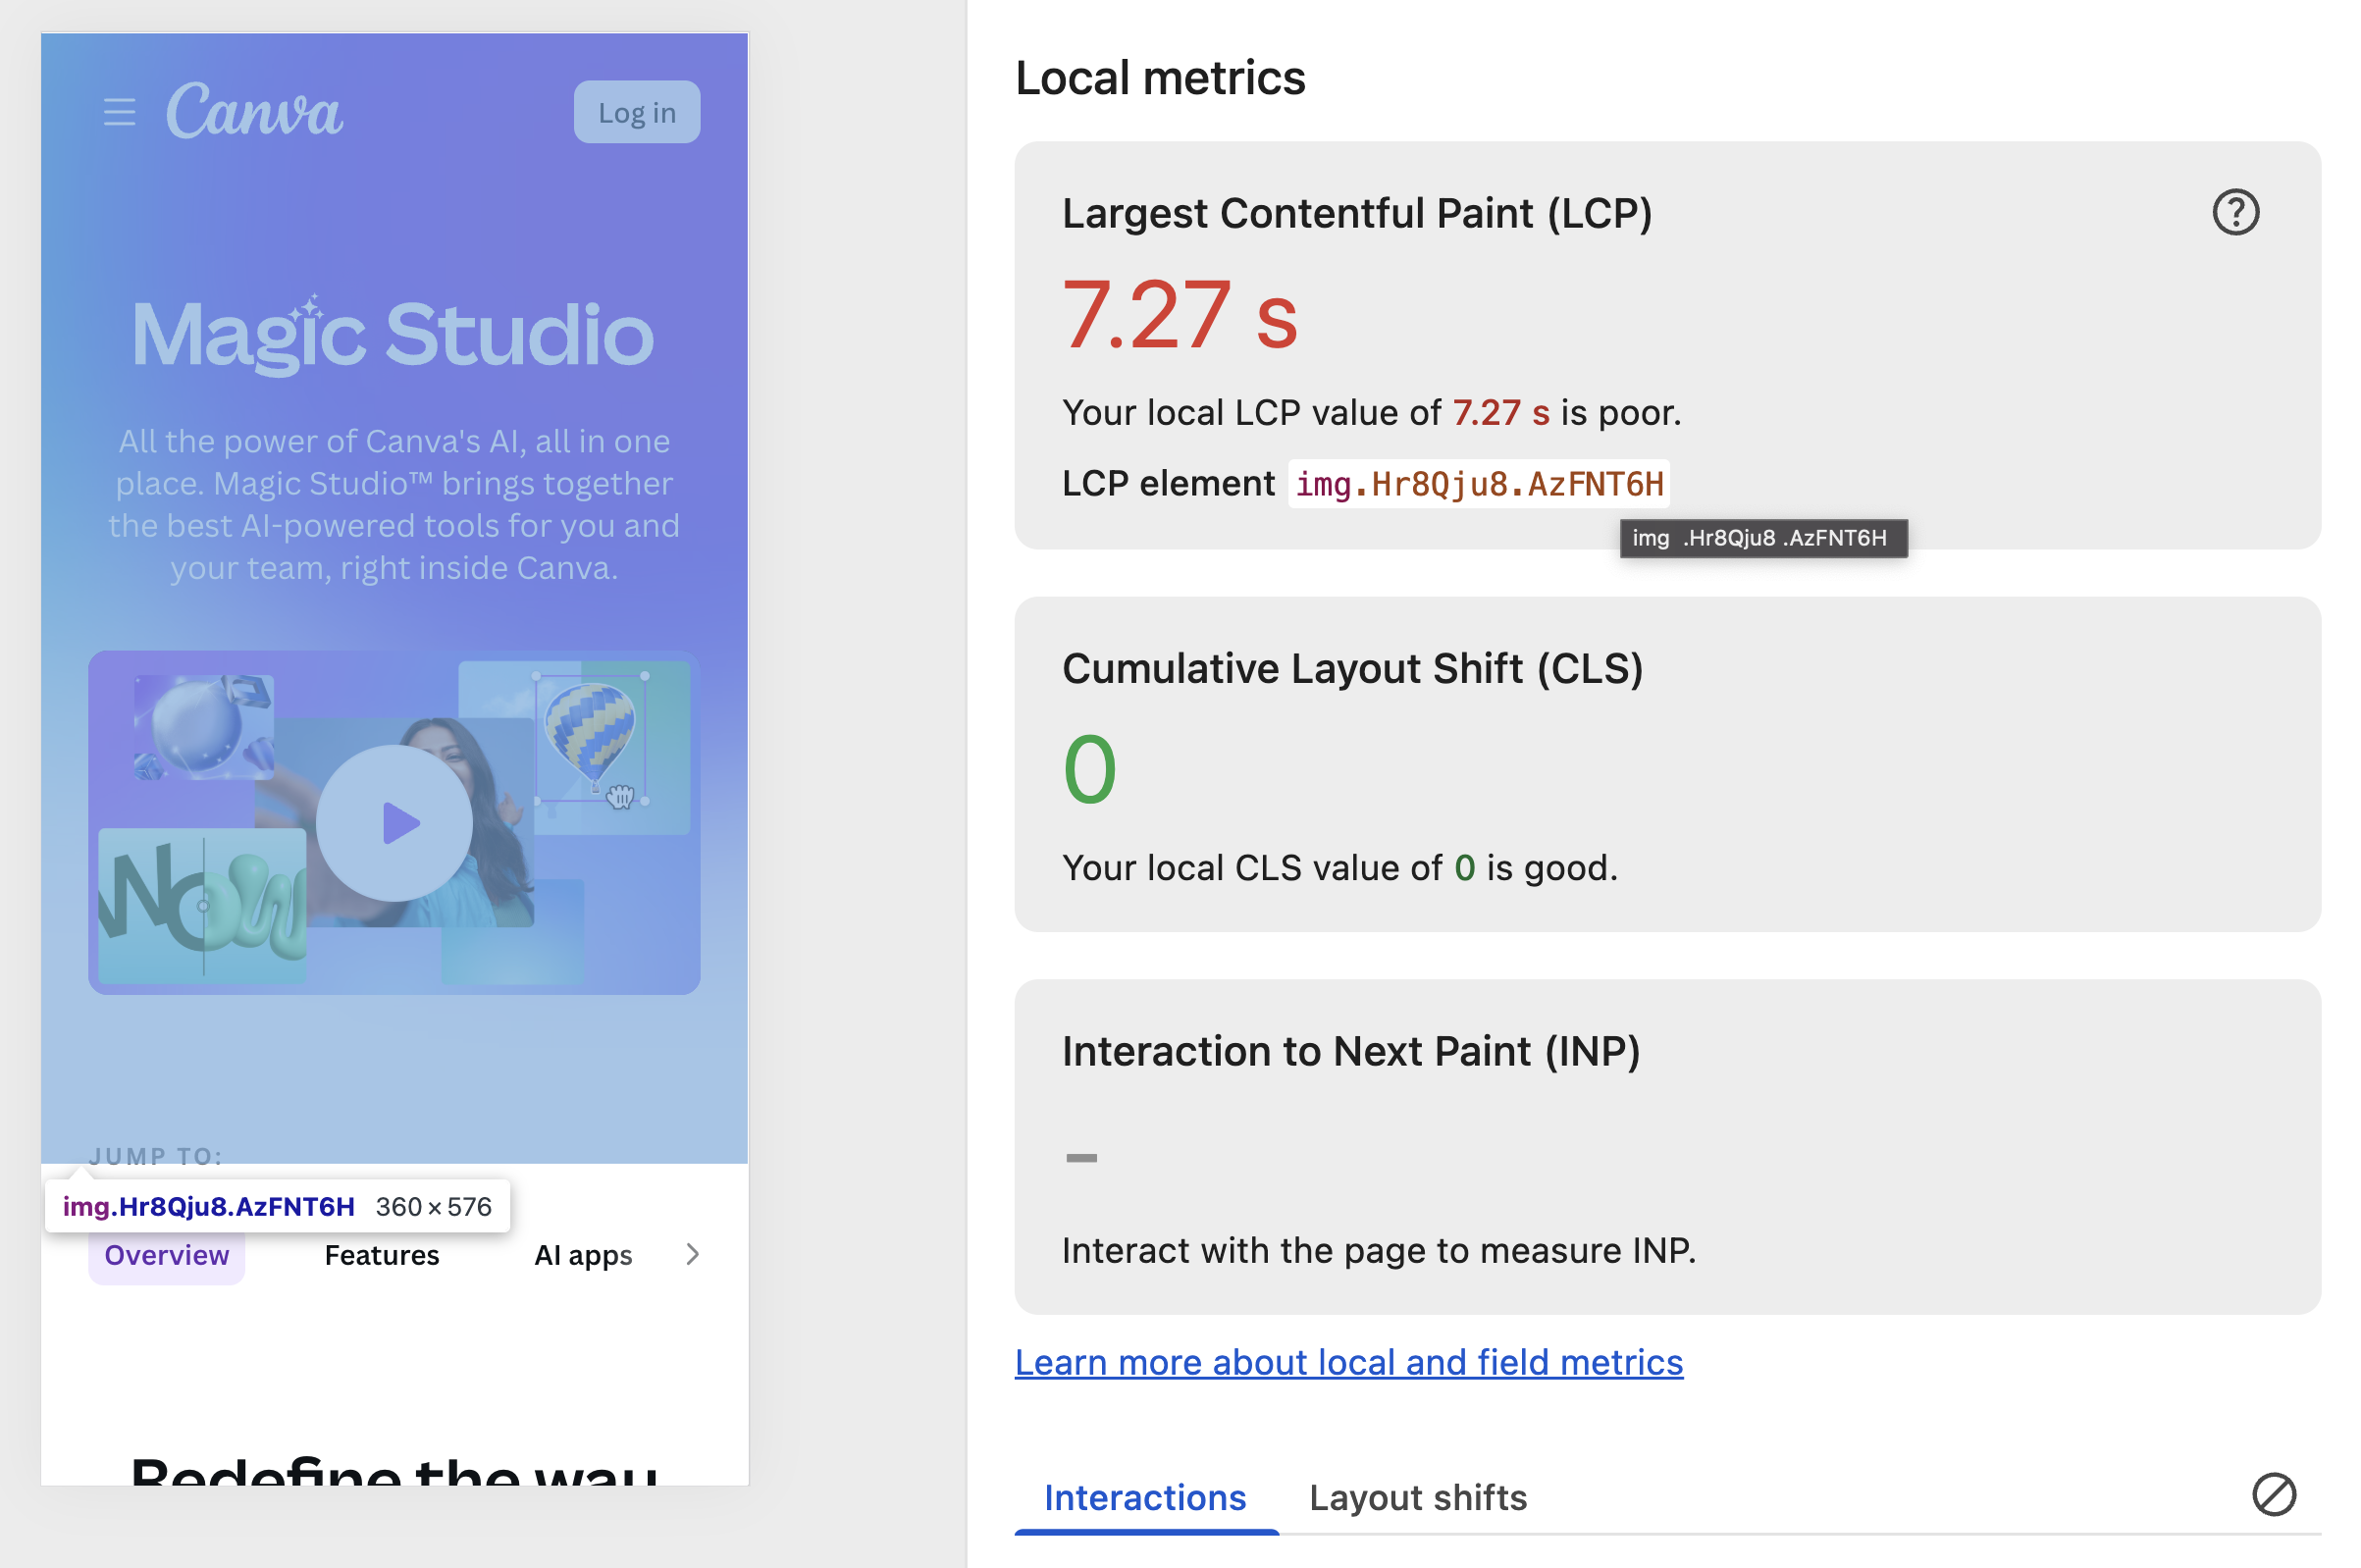
Task: Click the LCP help question mark icon
Action: pyautogui.click(x=2235, y=212)
